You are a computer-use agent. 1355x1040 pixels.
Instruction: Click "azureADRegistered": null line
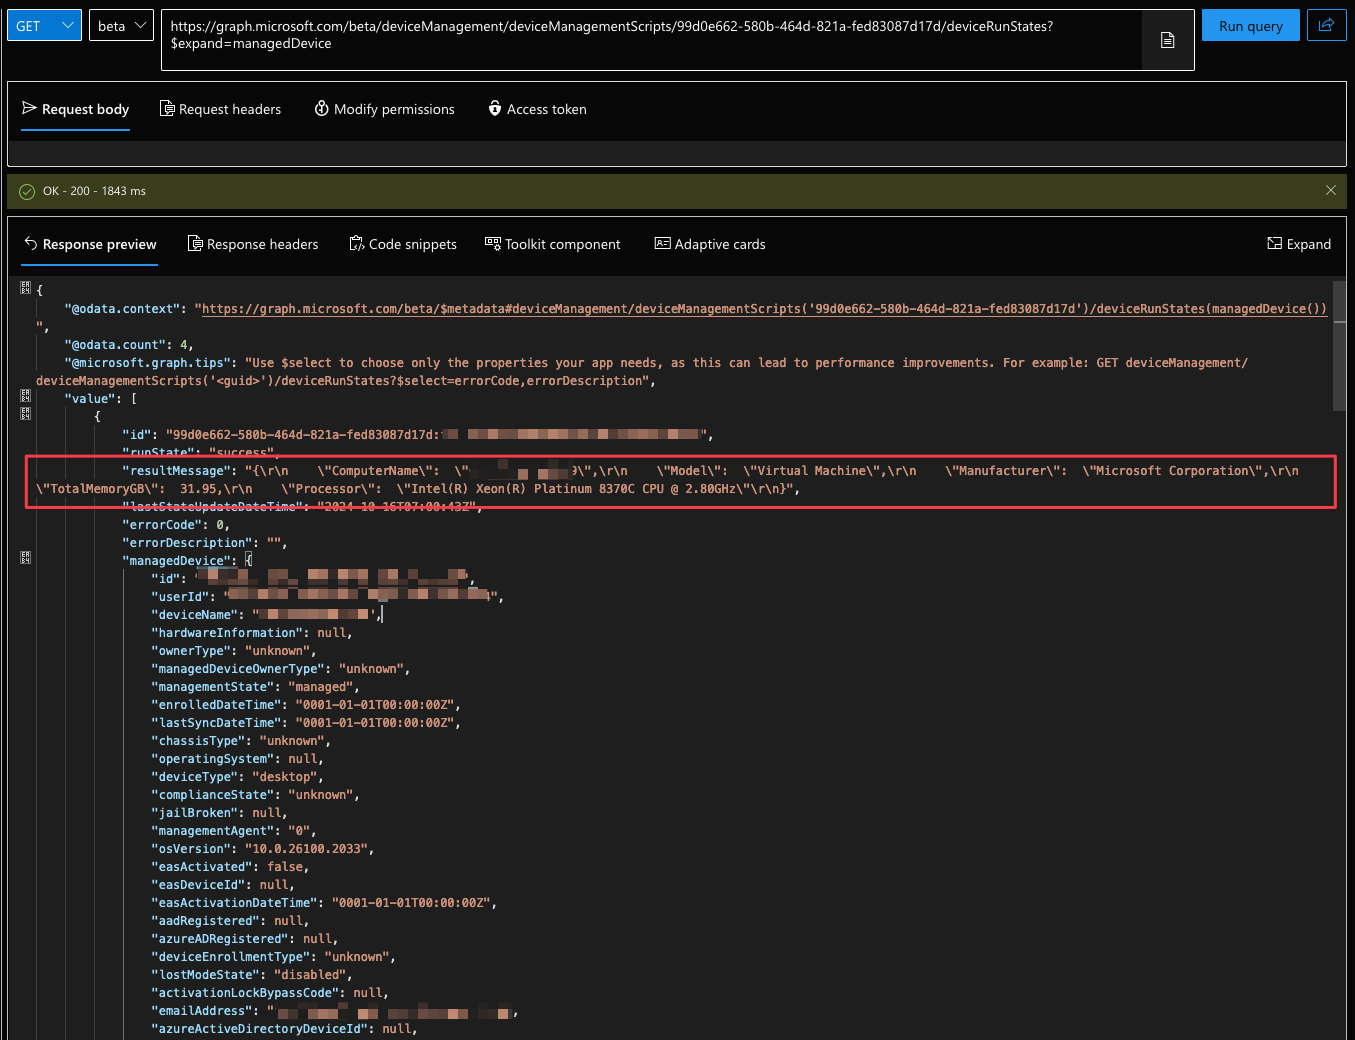(245, 939)
